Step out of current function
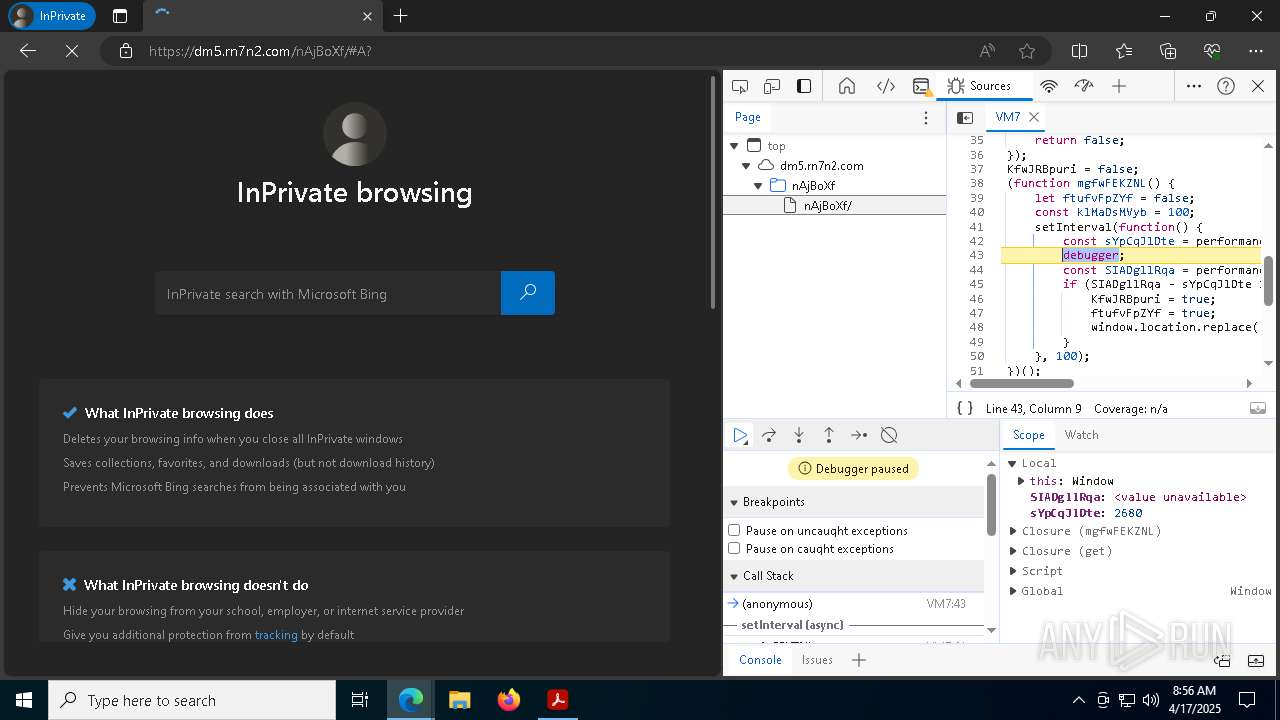 tap(829, 435)
